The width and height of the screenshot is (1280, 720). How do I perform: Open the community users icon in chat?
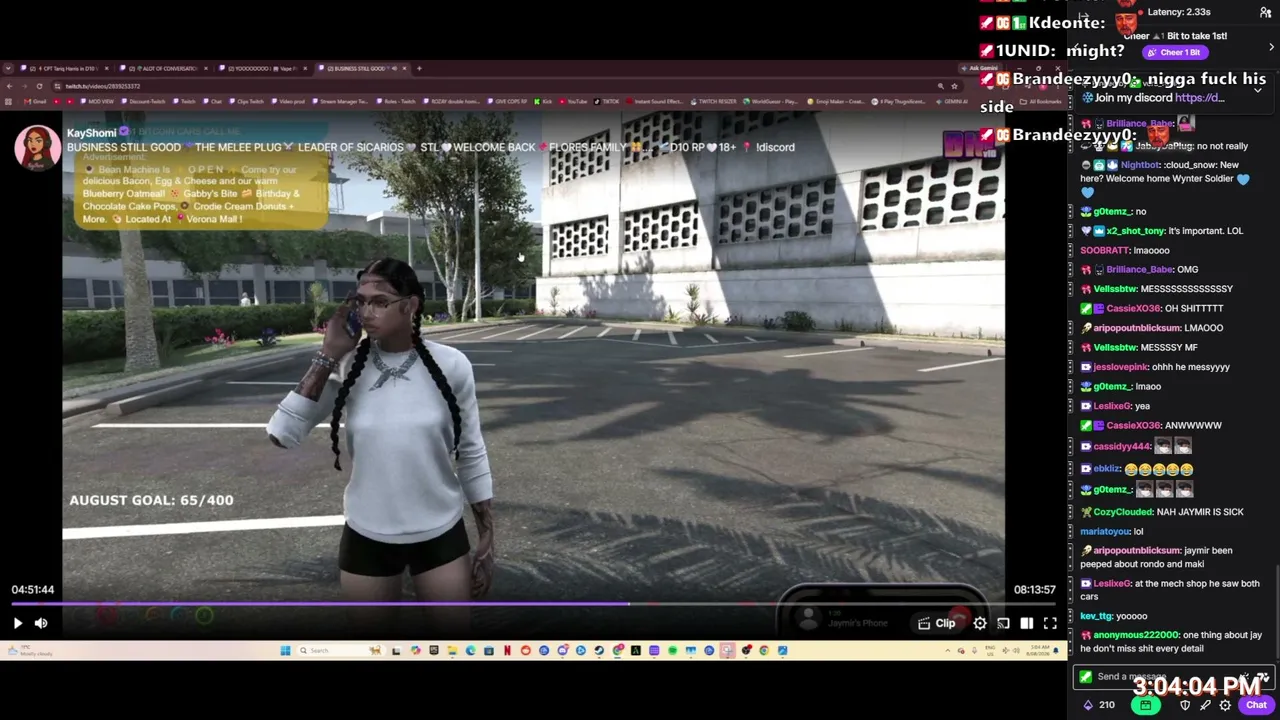pos(1266,12)
